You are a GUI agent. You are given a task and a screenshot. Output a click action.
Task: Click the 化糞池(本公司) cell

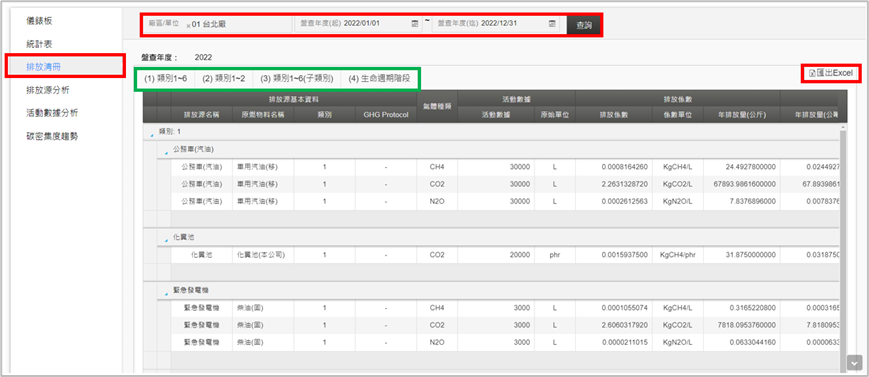[261, 255]
